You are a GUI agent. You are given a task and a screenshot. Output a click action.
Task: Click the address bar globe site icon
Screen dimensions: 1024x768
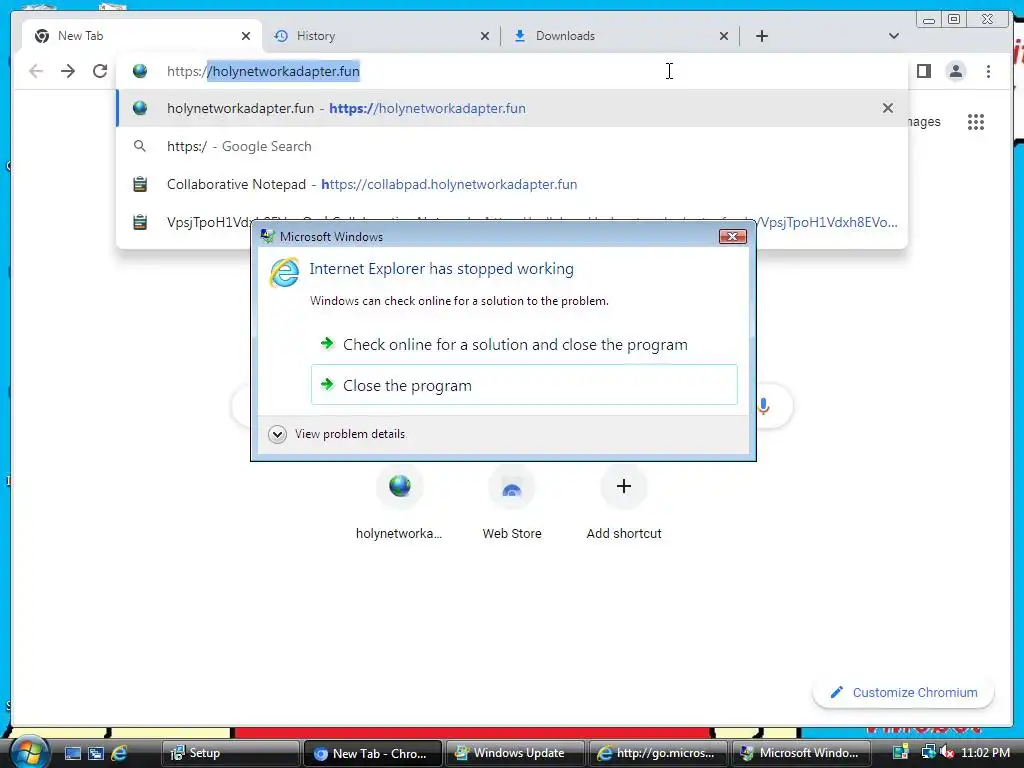click(x=140, y=71)
